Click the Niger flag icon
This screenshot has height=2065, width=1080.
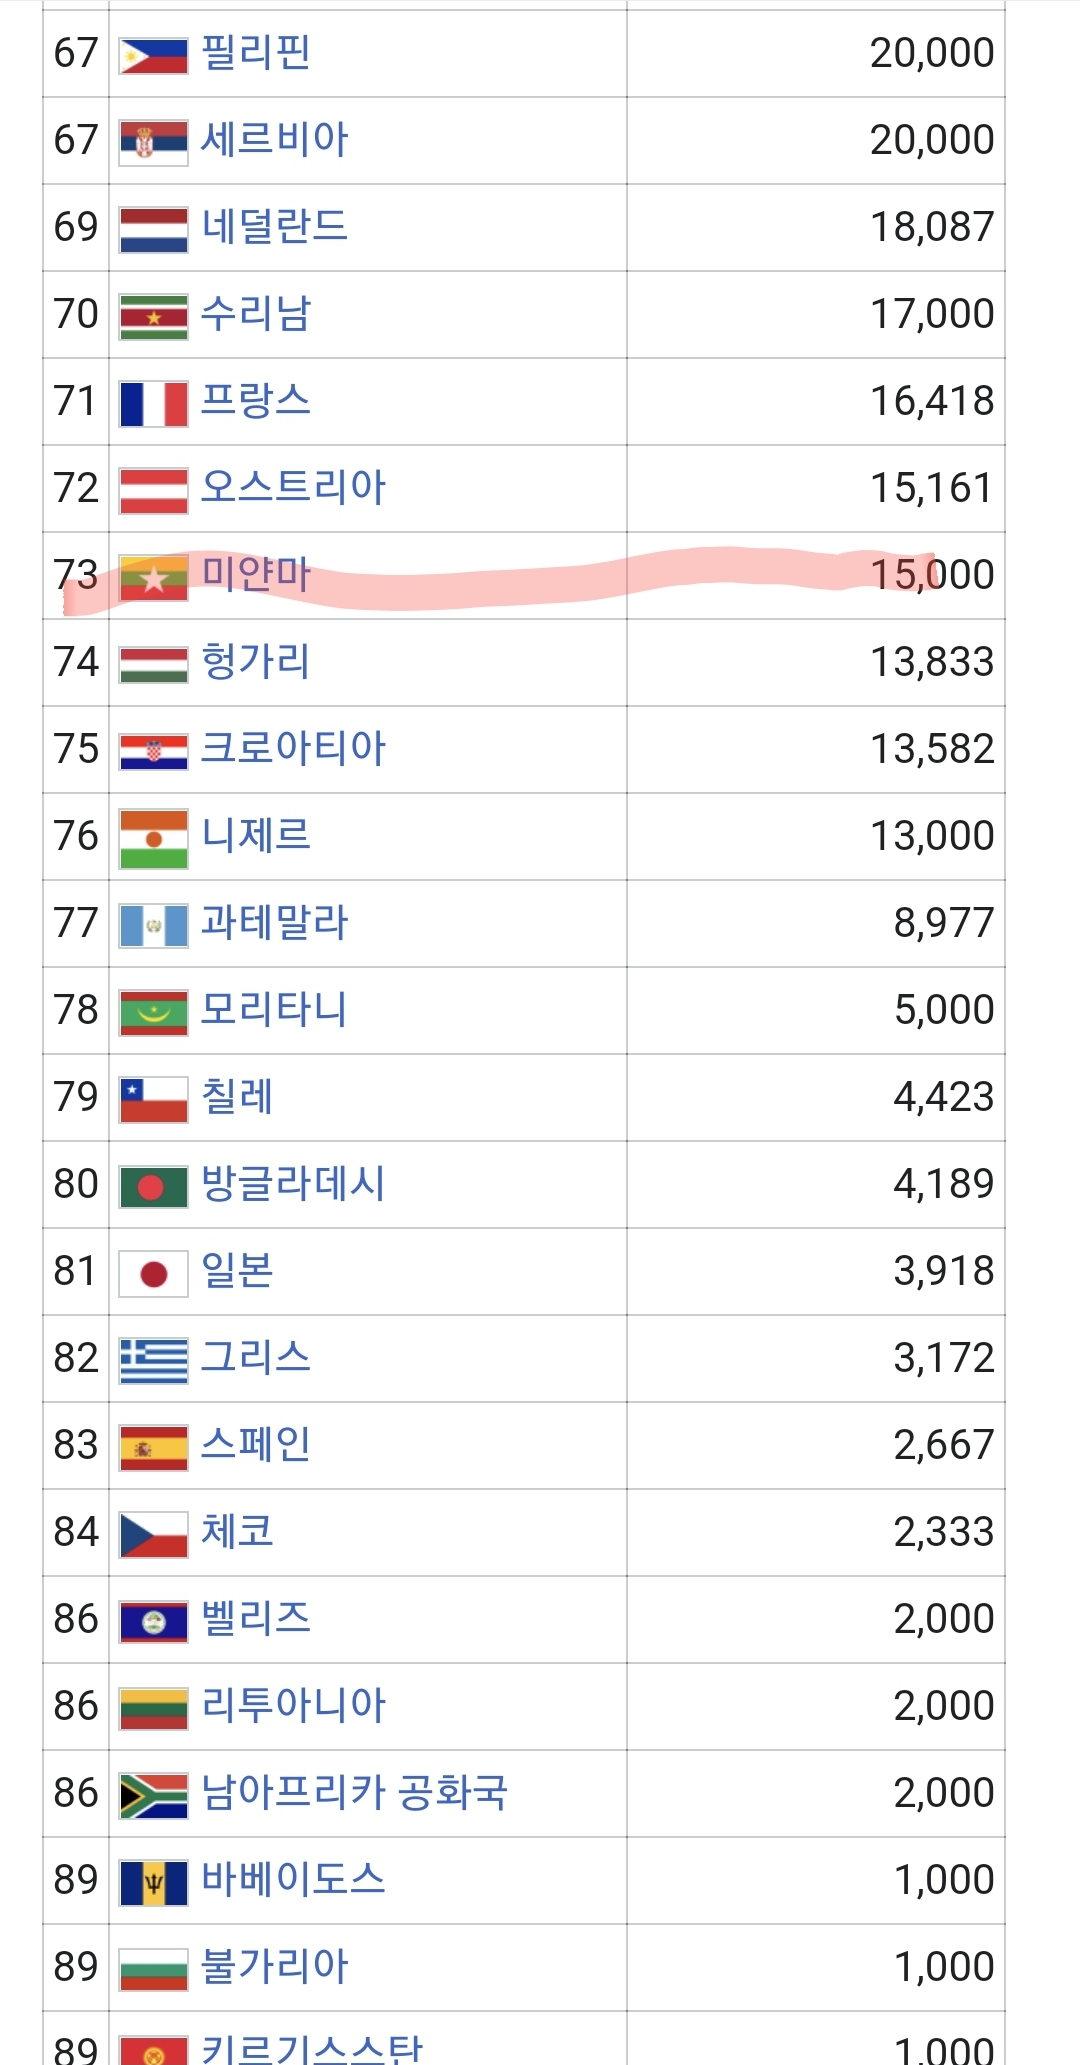pyautogui.click(x=153, y=838)
